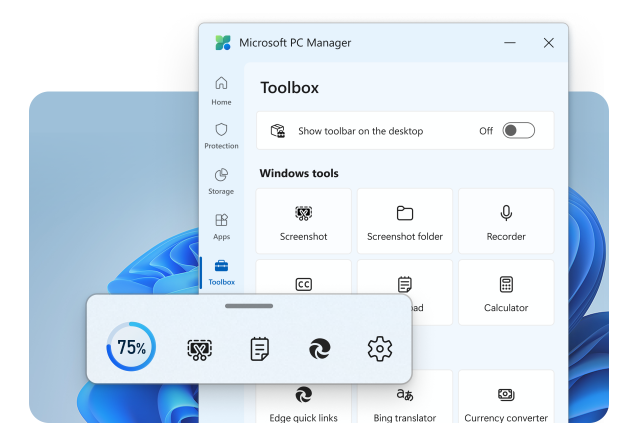The height and width of the screenshot is (445, 644).
Task: Click the 75% boost circle on the floating toolbar
Action: (x=131, y=347)
